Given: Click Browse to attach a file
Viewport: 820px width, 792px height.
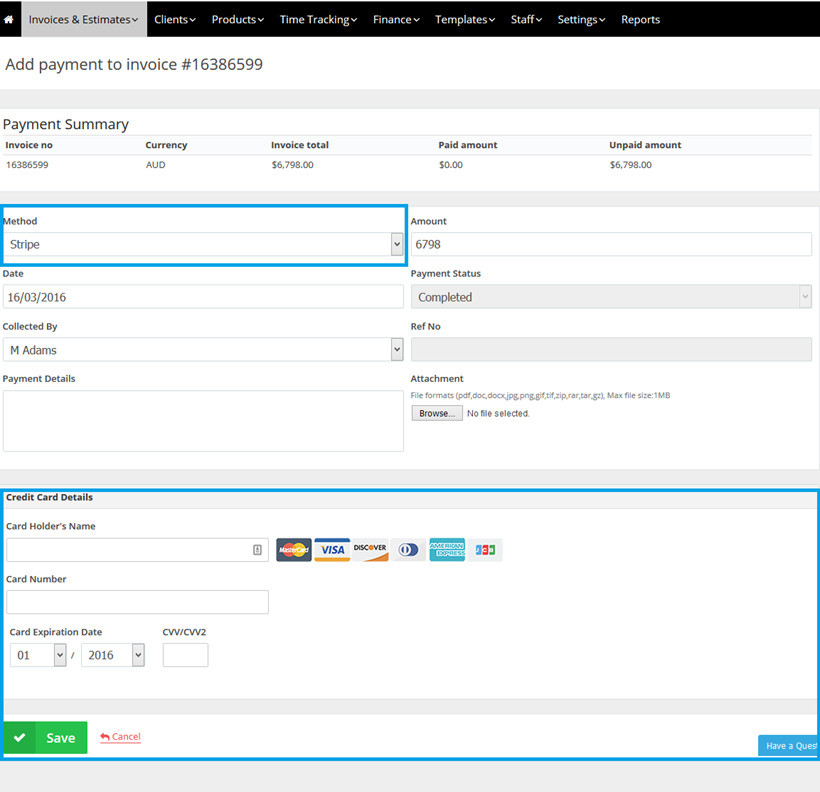Looking at the screenshot, I should 436,413.
